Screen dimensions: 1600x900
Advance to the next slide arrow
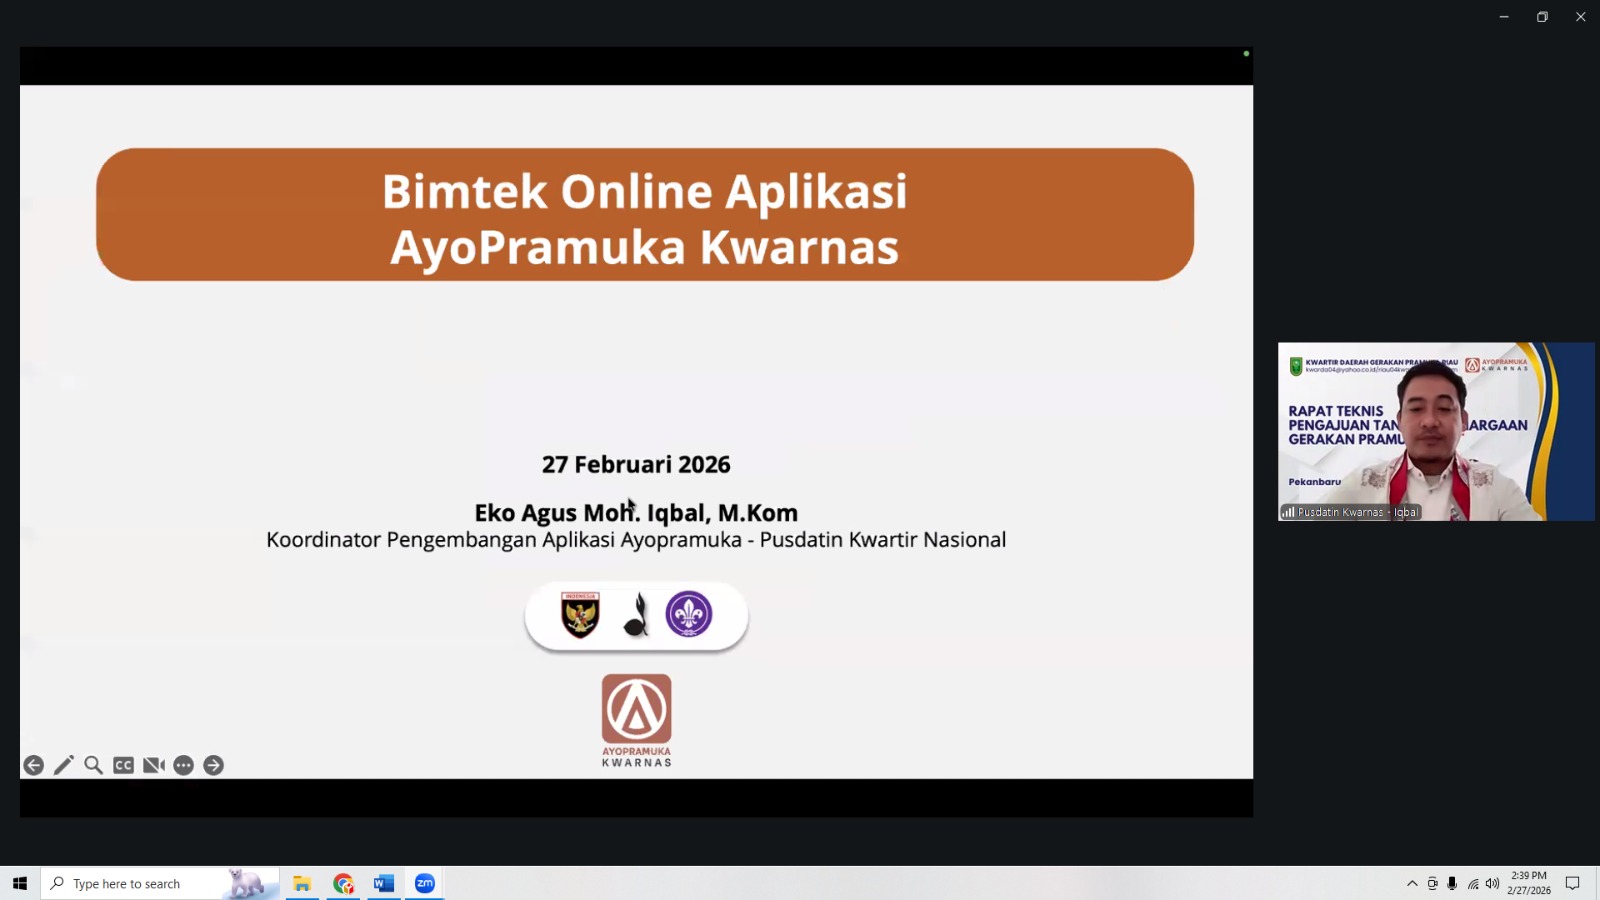(x=213, y=765)
